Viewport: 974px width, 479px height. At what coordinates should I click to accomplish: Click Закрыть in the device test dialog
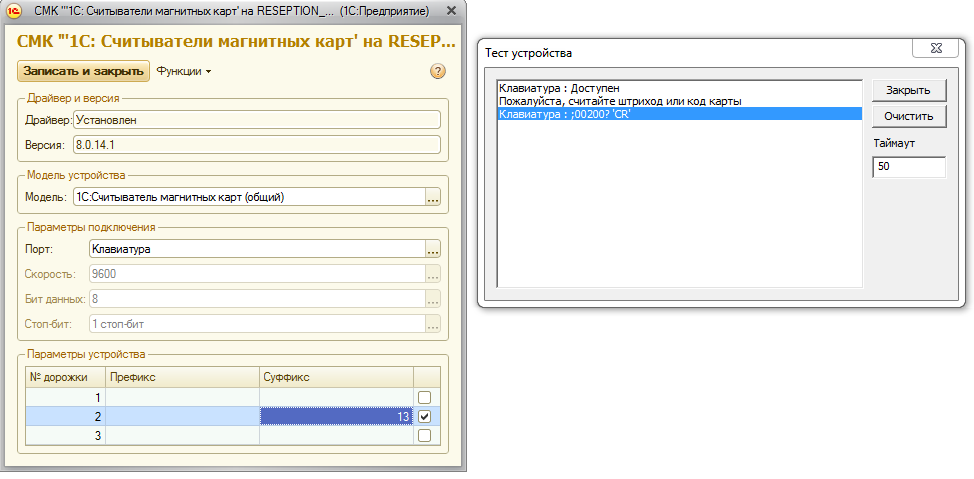[x=909, y=90]
